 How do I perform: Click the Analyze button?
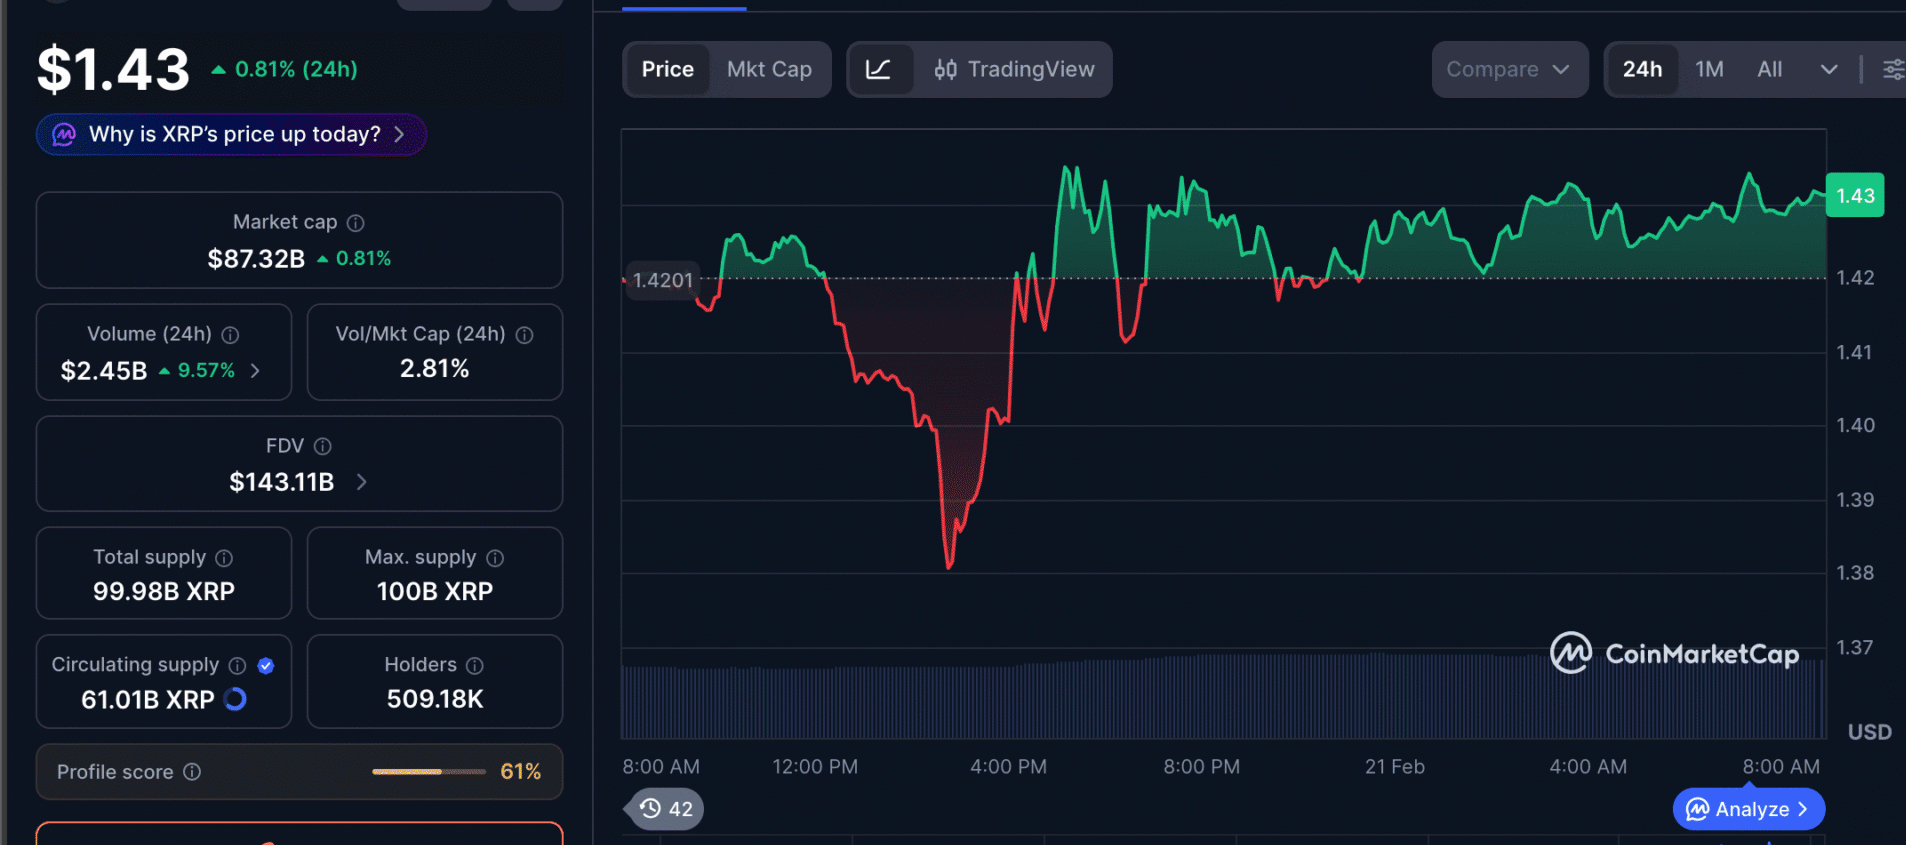coord(1748,809)
